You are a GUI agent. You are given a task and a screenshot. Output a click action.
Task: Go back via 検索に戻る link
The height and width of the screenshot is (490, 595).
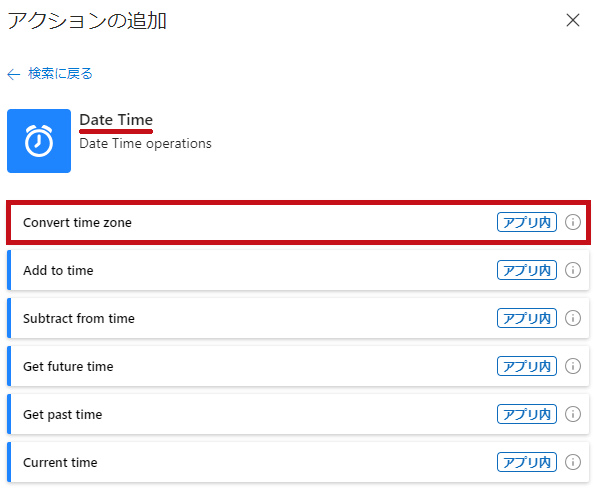pos(60,73)
